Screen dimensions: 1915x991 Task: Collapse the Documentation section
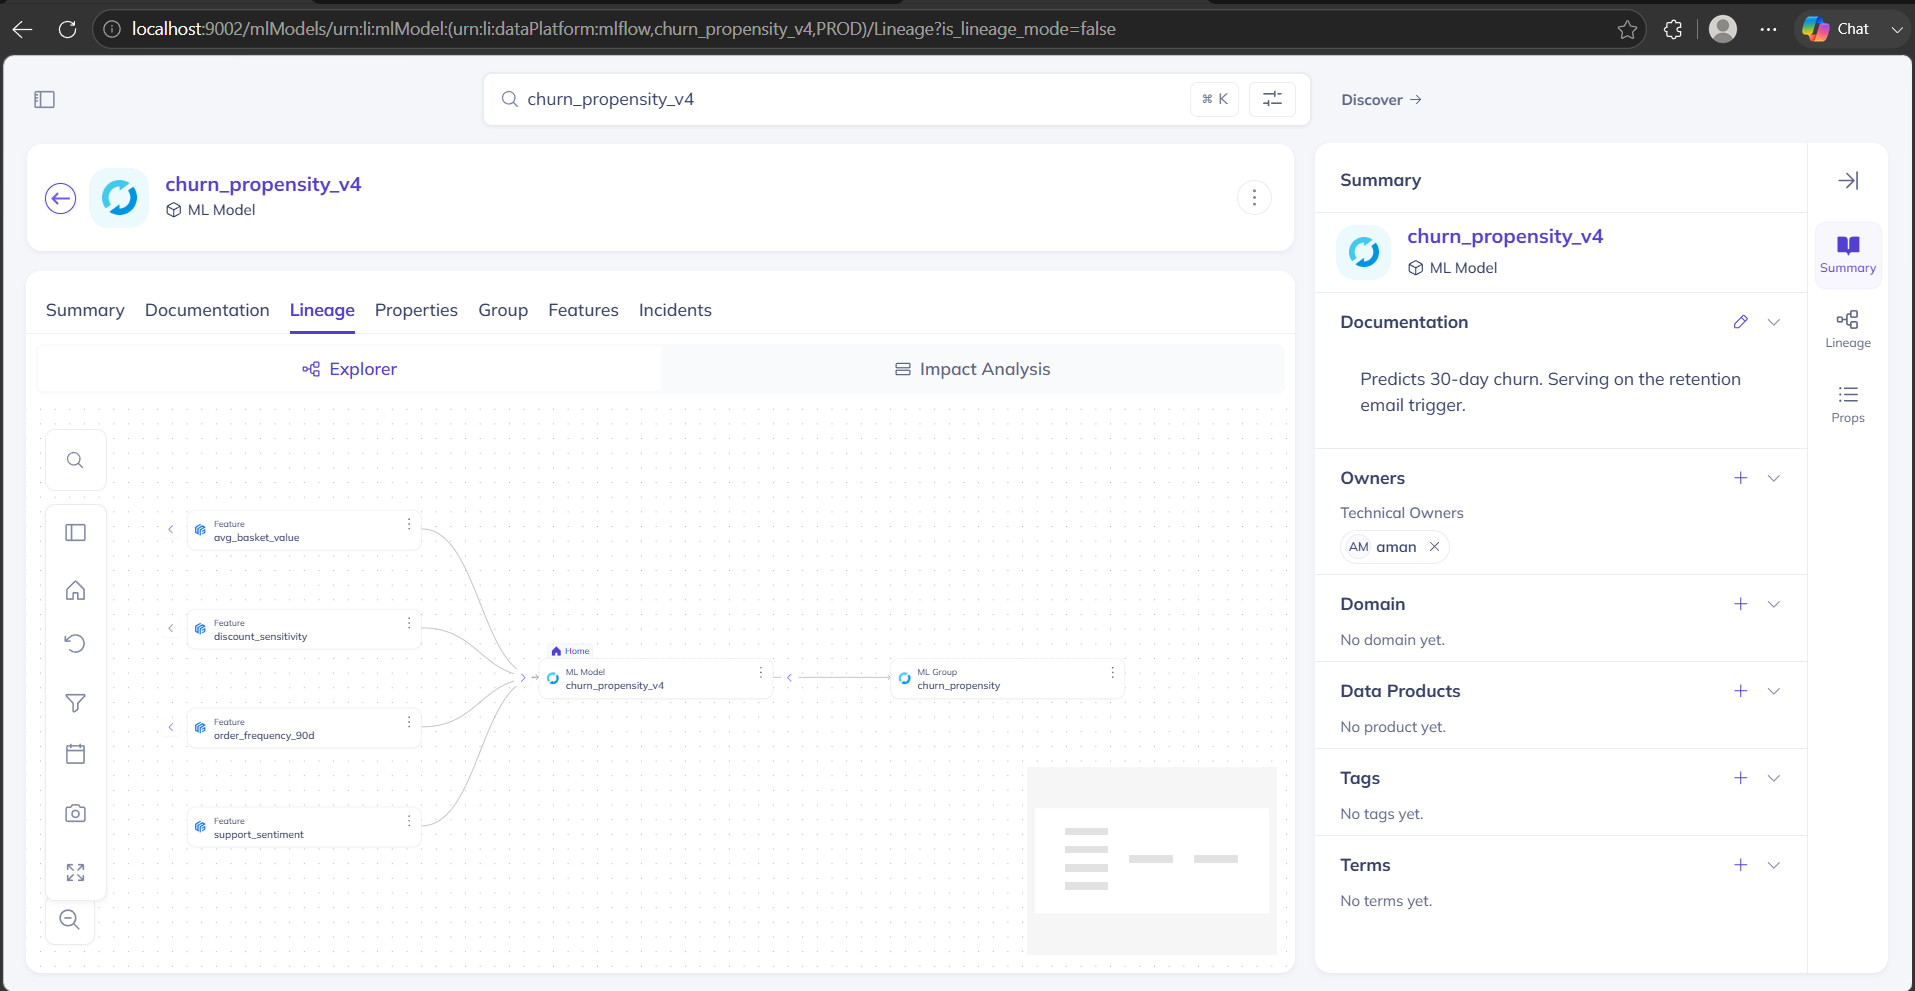[1774, 322]
